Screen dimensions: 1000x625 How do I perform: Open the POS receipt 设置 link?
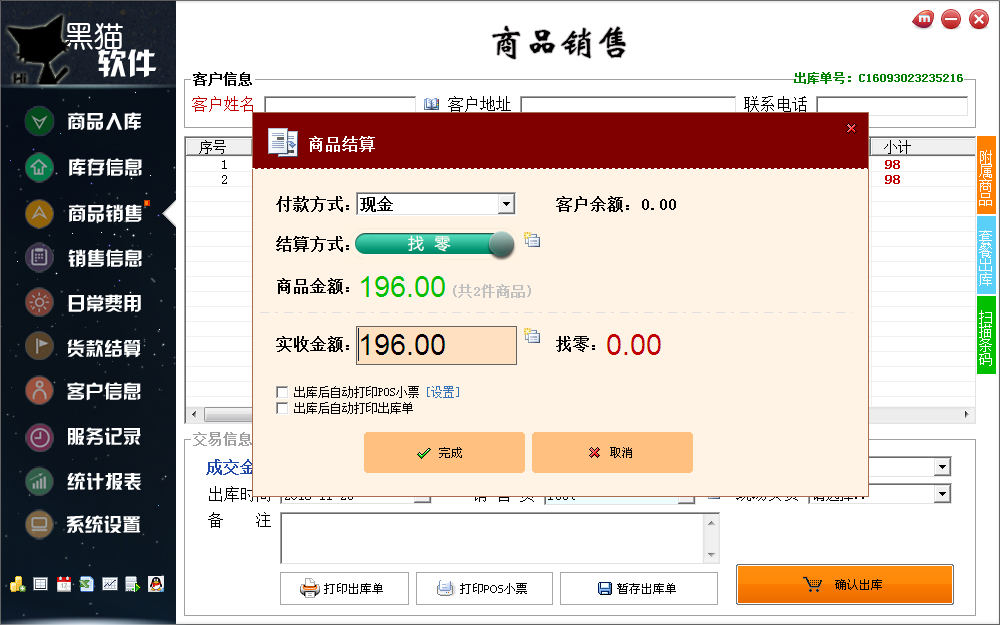click(443, 392)
